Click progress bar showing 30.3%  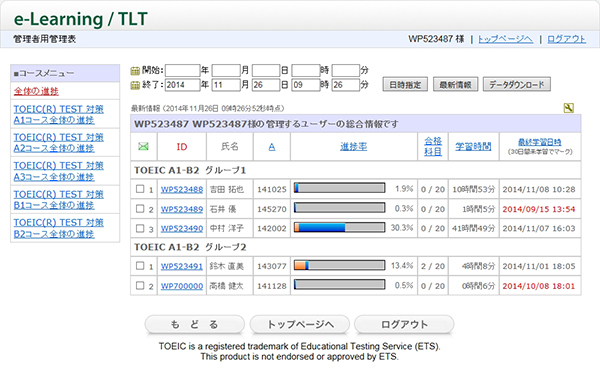tap(339, 227)
